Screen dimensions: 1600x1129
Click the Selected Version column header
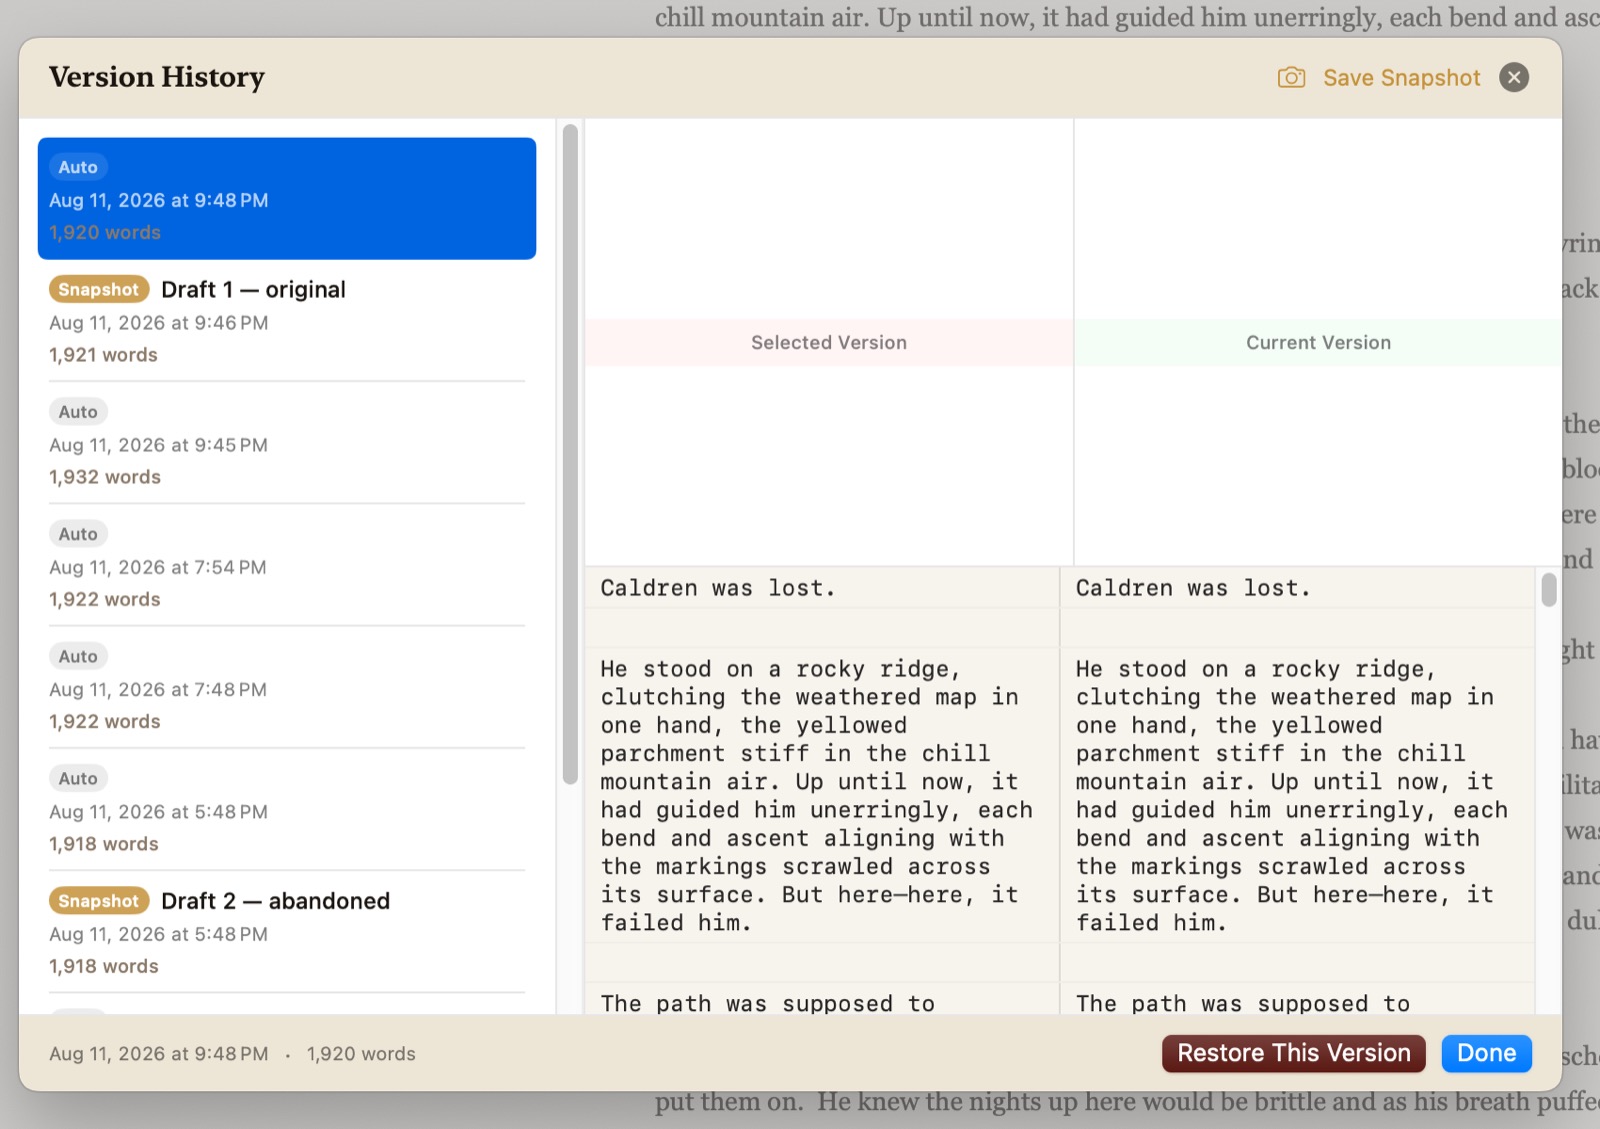pos(829,342)
